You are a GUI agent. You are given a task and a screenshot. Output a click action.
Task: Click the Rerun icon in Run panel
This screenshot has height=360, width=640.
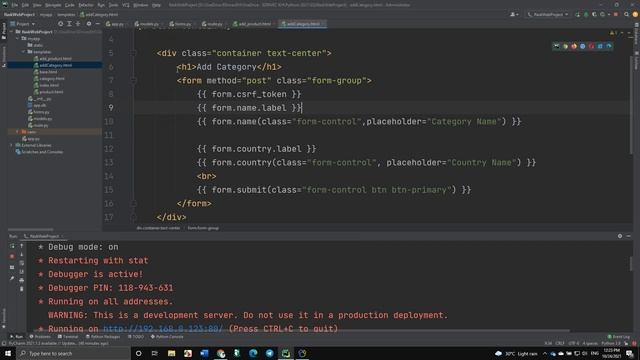point(12,246)
